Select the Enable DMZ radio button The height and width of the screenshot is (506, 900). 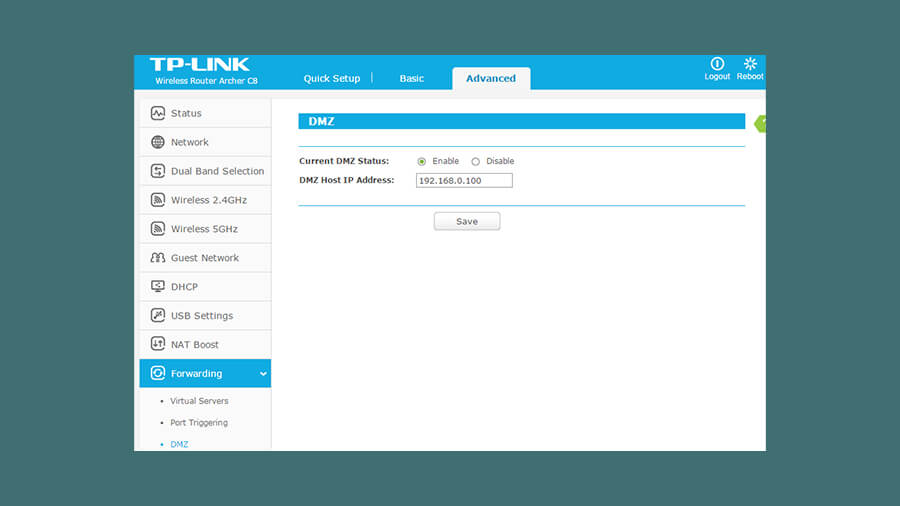click(422, 162)
